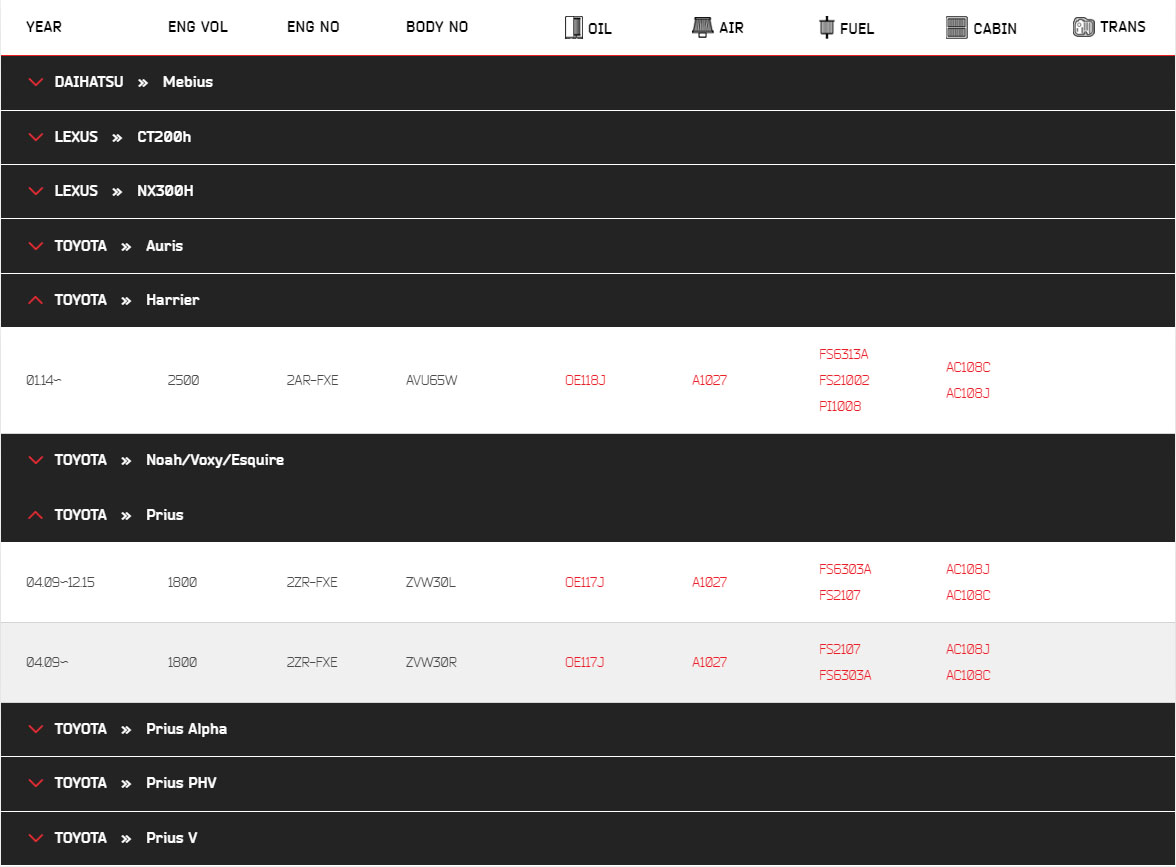1176x867 pixels.
Task: Click the YEAR column header
Action: 44,27
